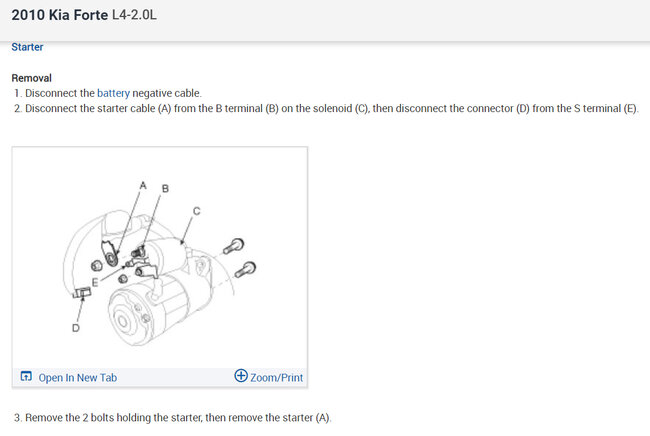Click the Removal section heading

(32, 78)
